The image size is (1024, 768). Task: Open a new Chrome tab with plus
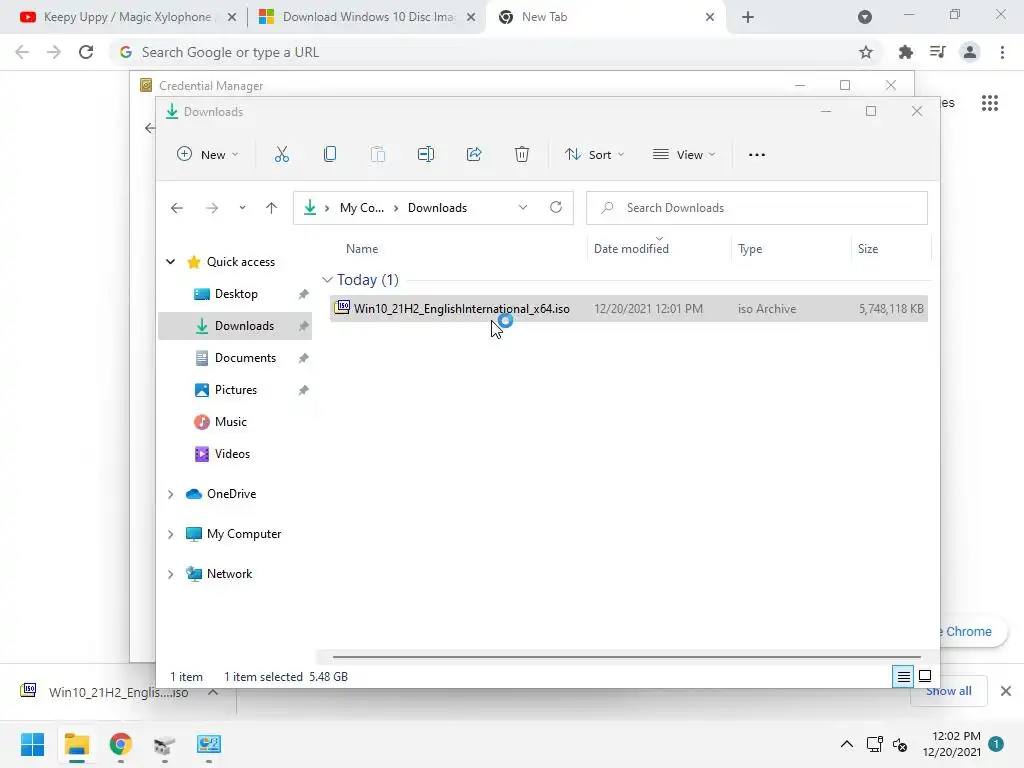pyautogui.click(x=748, y=17)
